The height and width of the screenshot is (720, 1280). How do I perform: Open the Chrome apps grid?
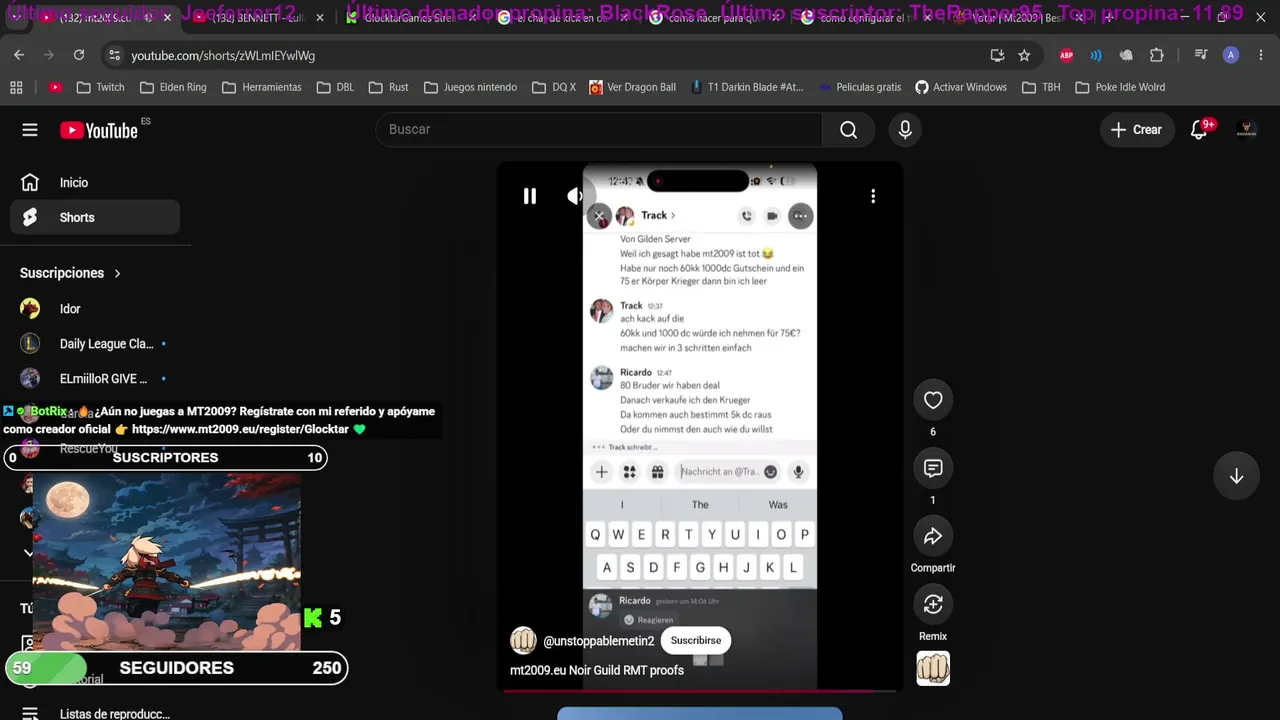[16, 87]
